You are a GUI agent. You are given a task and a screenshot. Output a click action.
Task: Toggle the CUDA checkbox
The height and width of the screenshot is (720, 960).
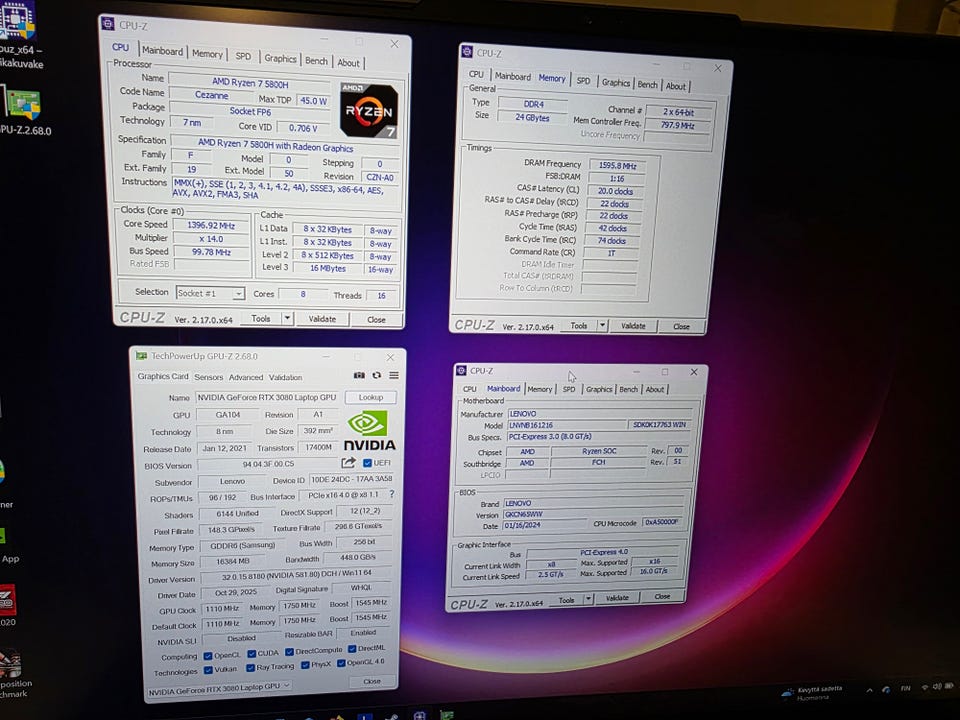tap(252, 653)
